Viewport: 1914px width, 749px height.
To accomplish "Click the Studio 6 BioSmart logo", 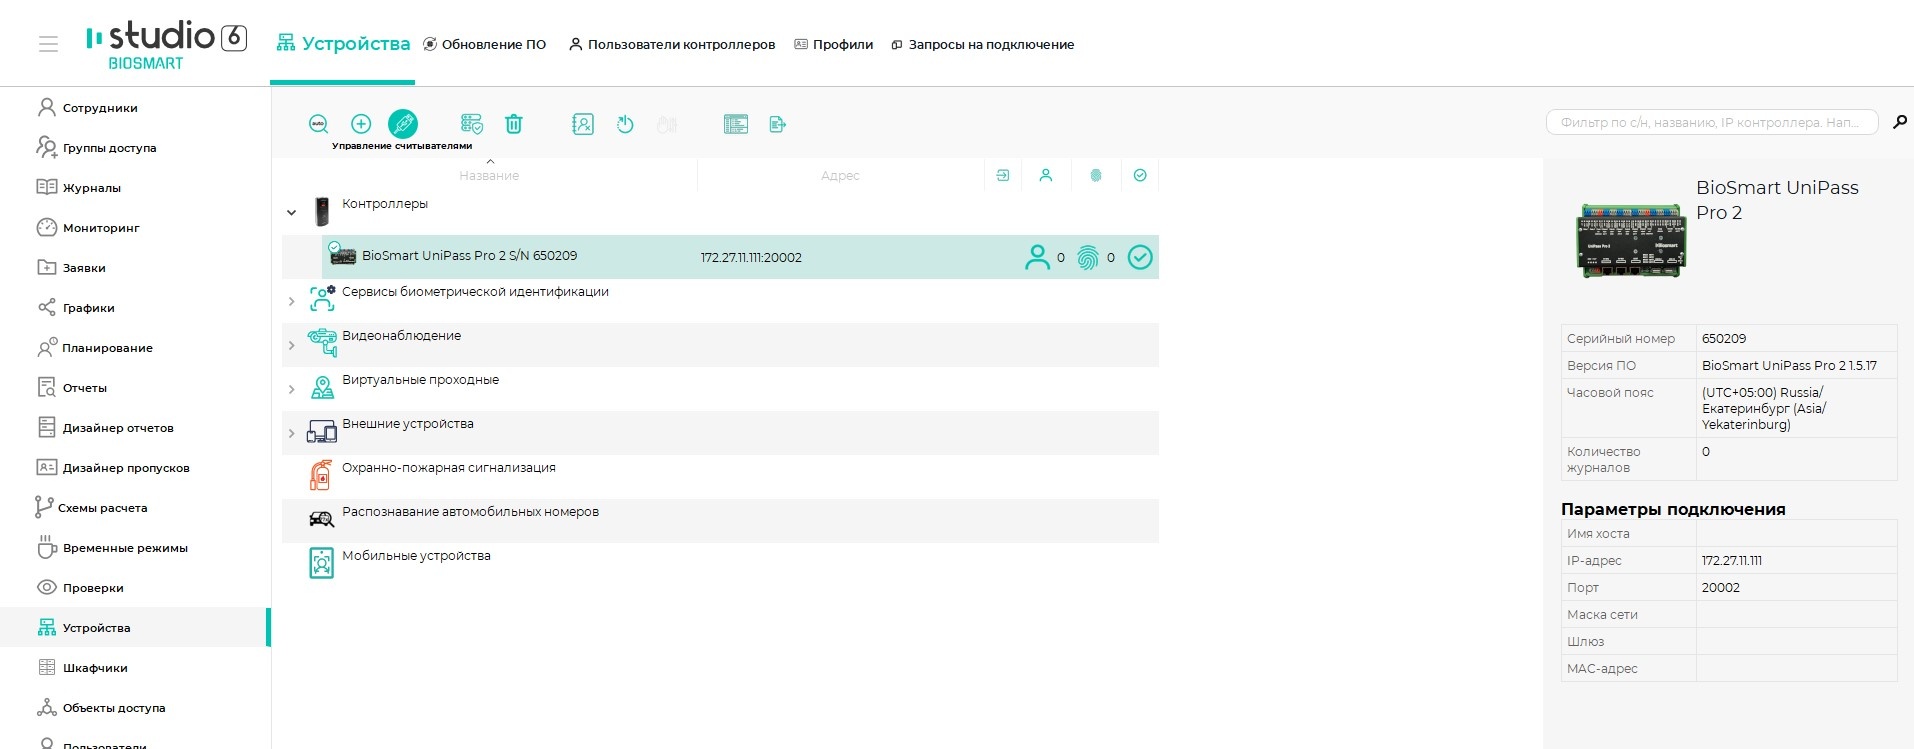I will point(167,45).
